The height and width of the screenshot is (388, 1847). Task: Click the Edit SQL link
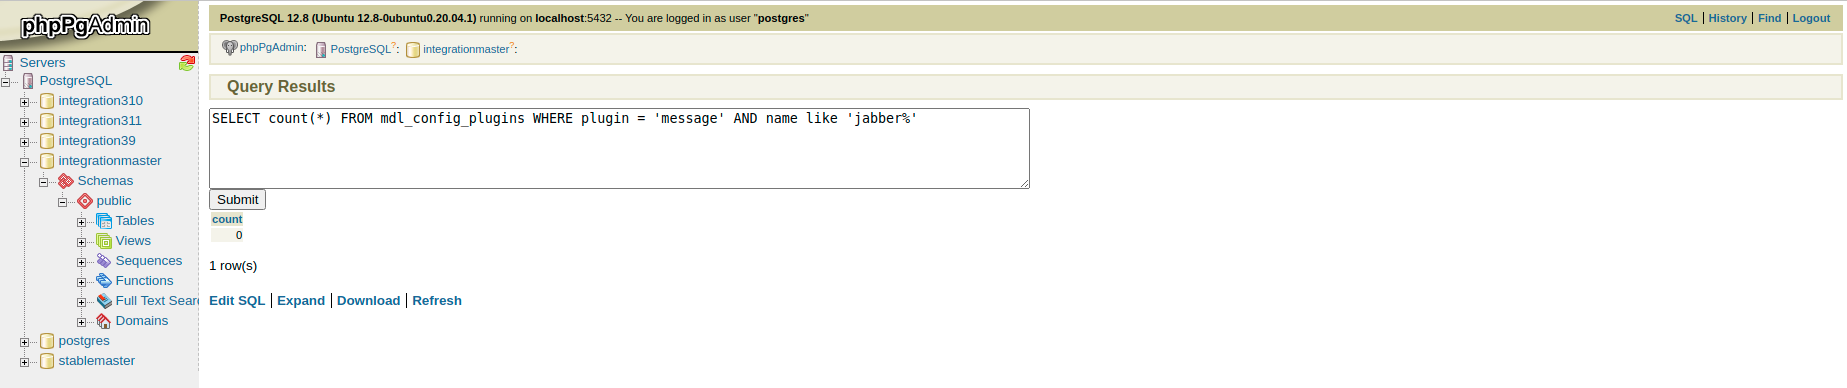[x=237, y=301]
